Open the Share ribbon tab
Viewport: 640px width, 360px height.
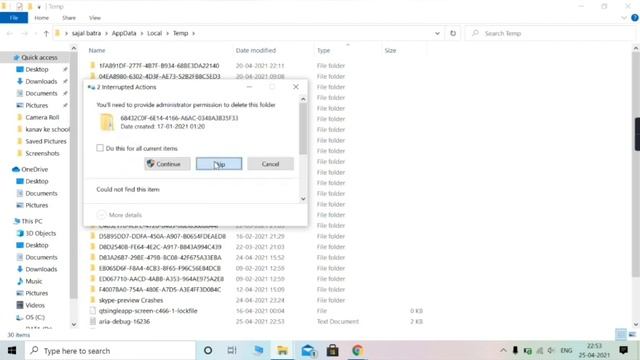coord(69,18)
